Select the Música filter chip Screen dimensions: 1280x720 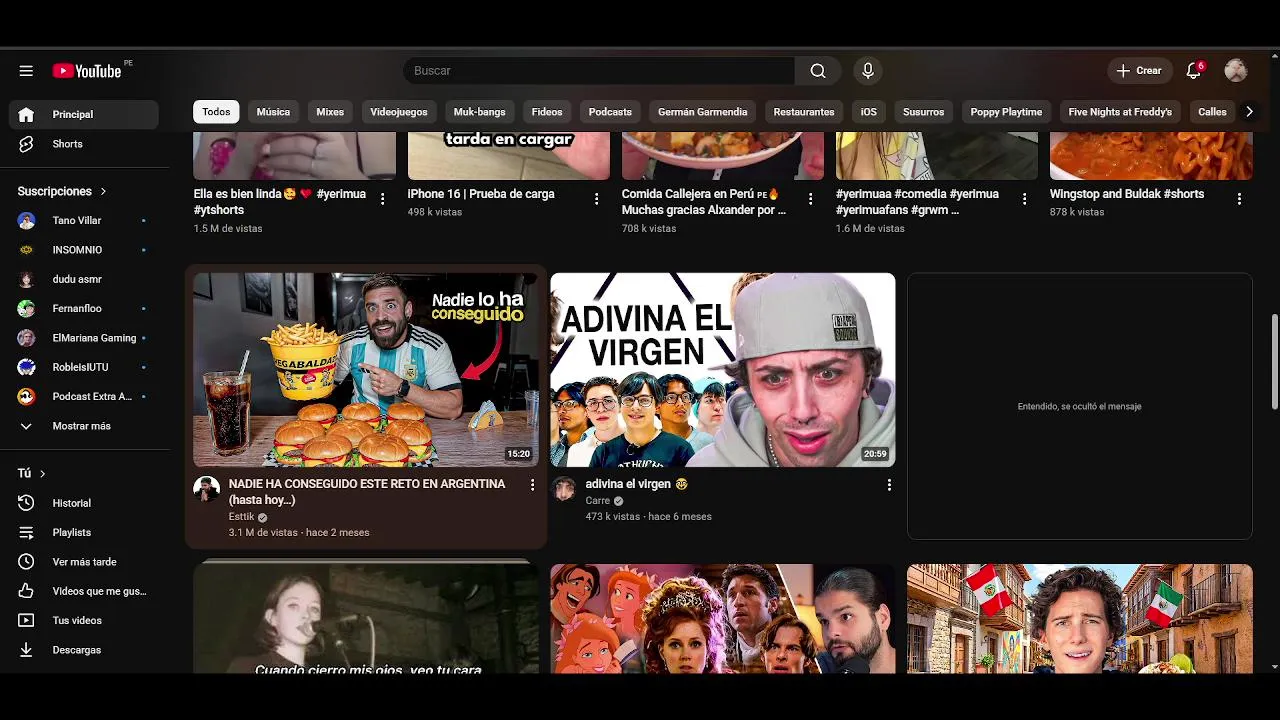(x=273, y=112)
